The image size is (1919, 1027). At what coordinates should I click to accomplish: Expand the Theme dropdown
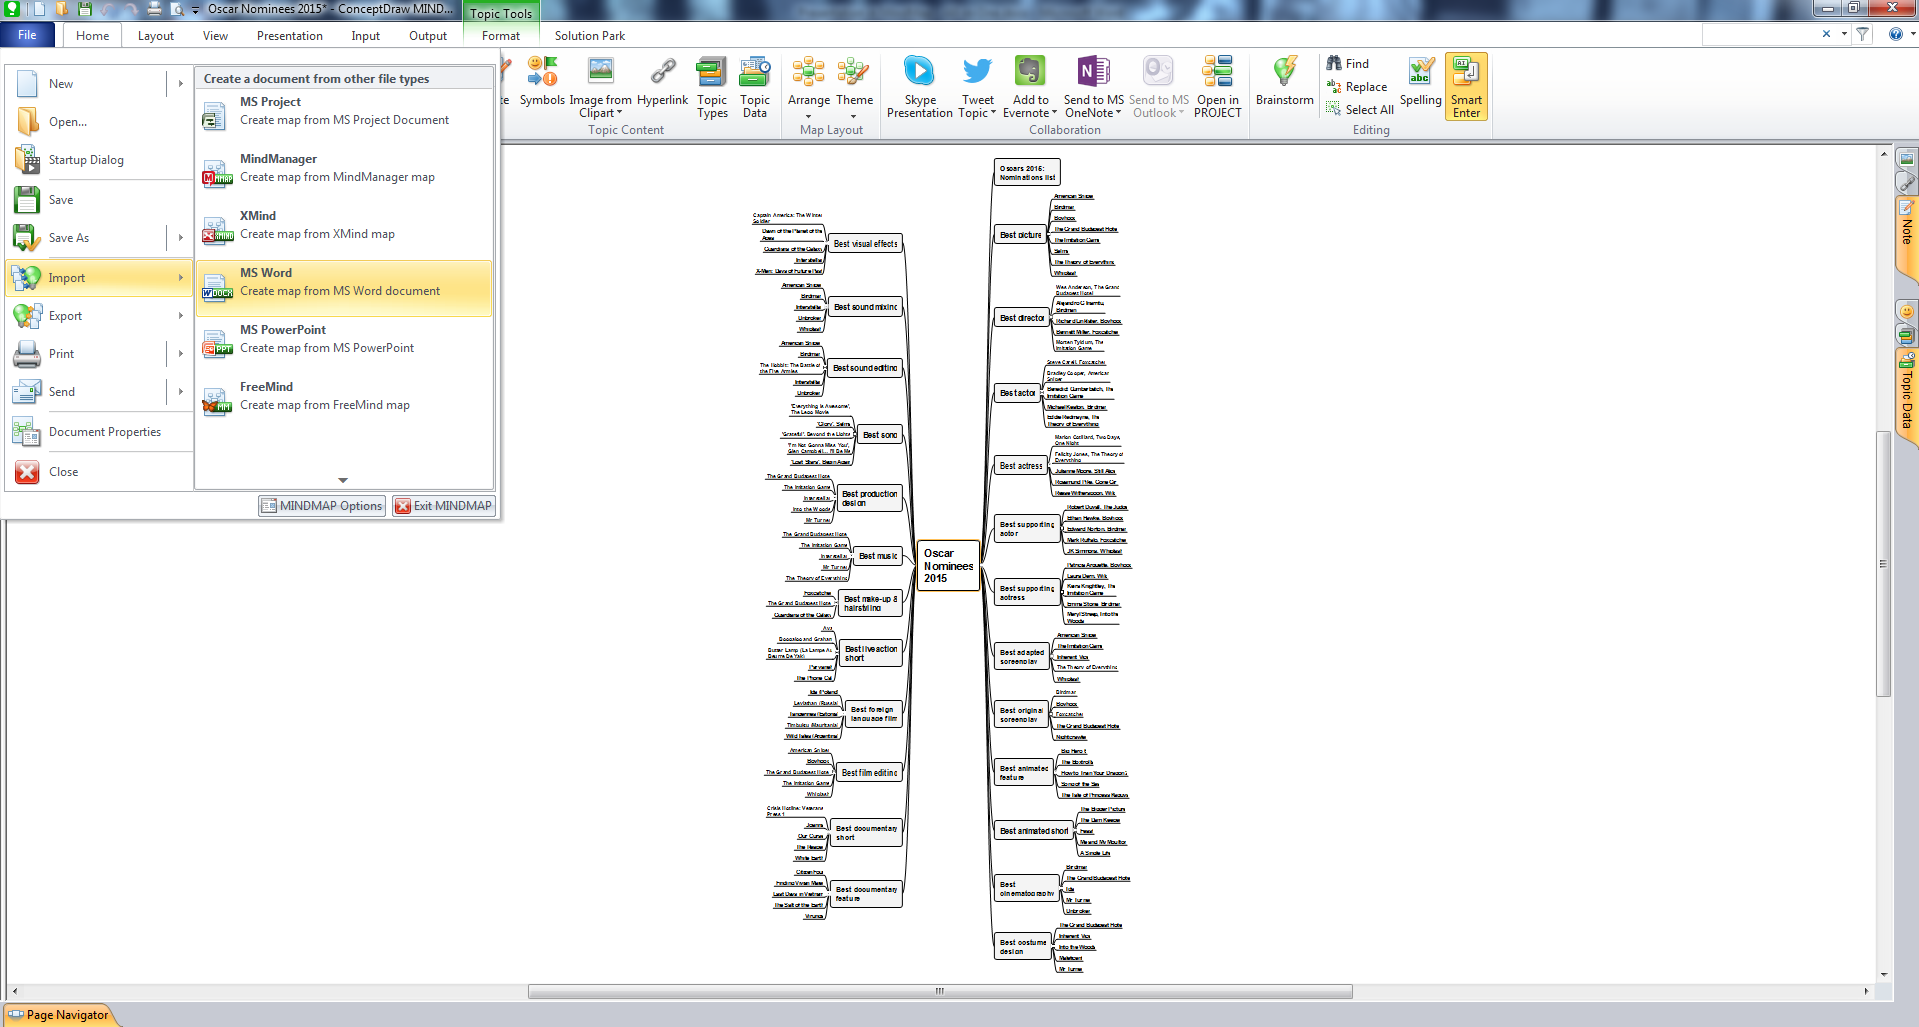[x=854, y=116]
